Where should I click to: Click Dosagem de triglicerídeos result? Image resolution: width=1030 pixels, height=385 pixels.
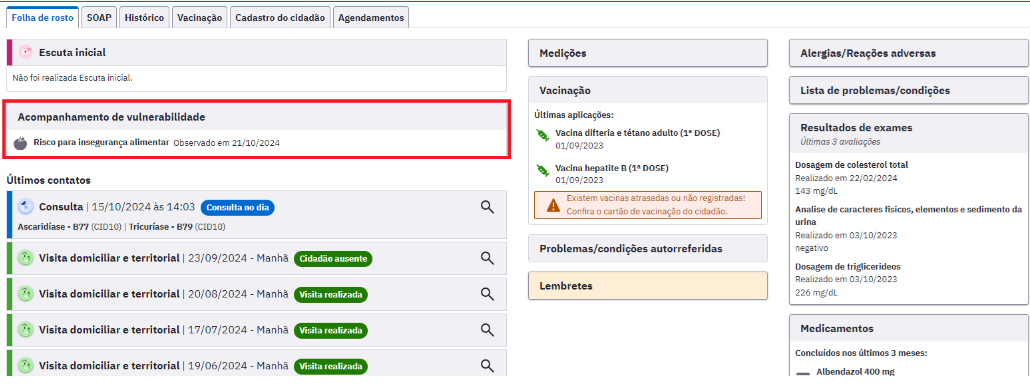[847, 267]
